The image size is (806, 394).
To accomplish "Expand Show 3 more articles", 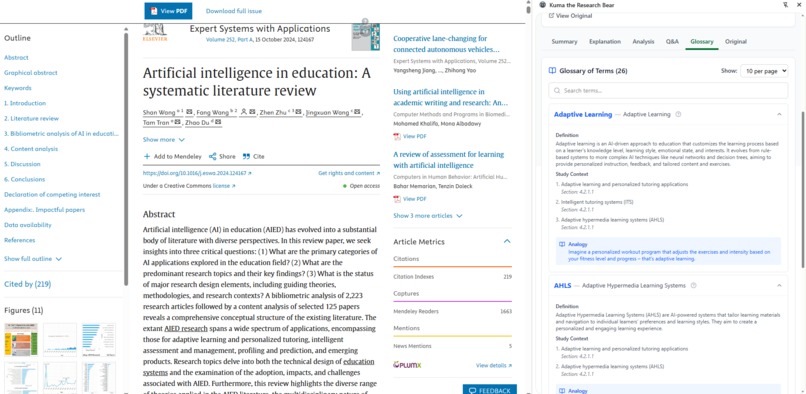I will click(428, 216).
